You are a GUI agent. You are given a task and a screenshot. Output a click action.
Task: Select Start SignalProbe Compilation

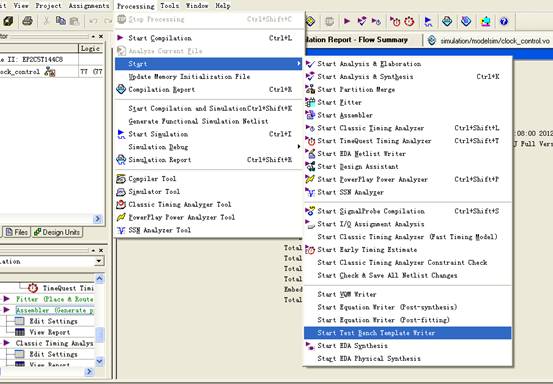[408, 211]
